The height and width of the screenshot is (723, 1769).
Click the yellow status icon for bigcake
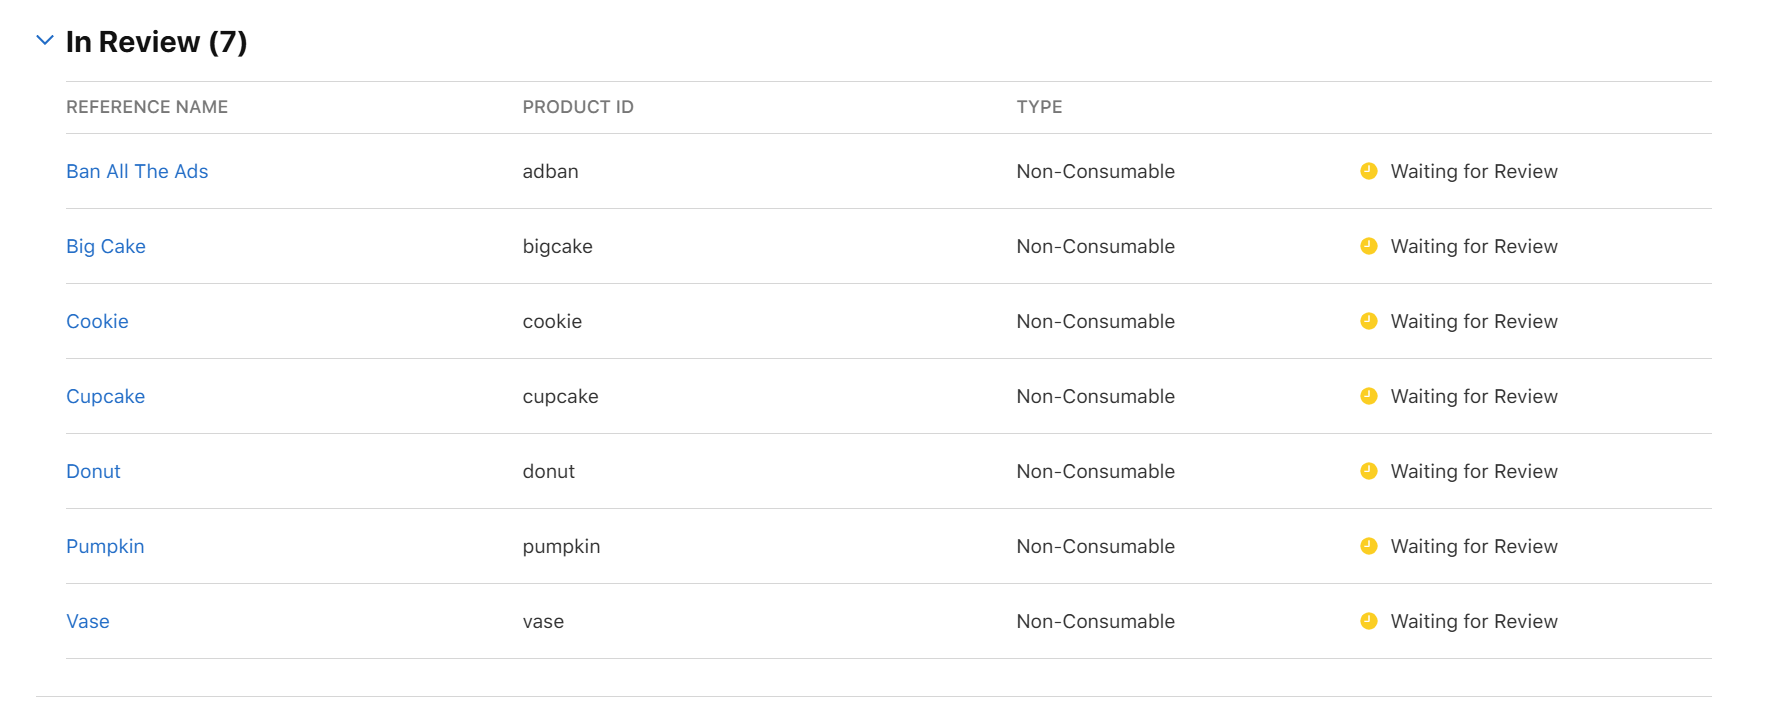pyautogui.click(x=1369, y=246)
